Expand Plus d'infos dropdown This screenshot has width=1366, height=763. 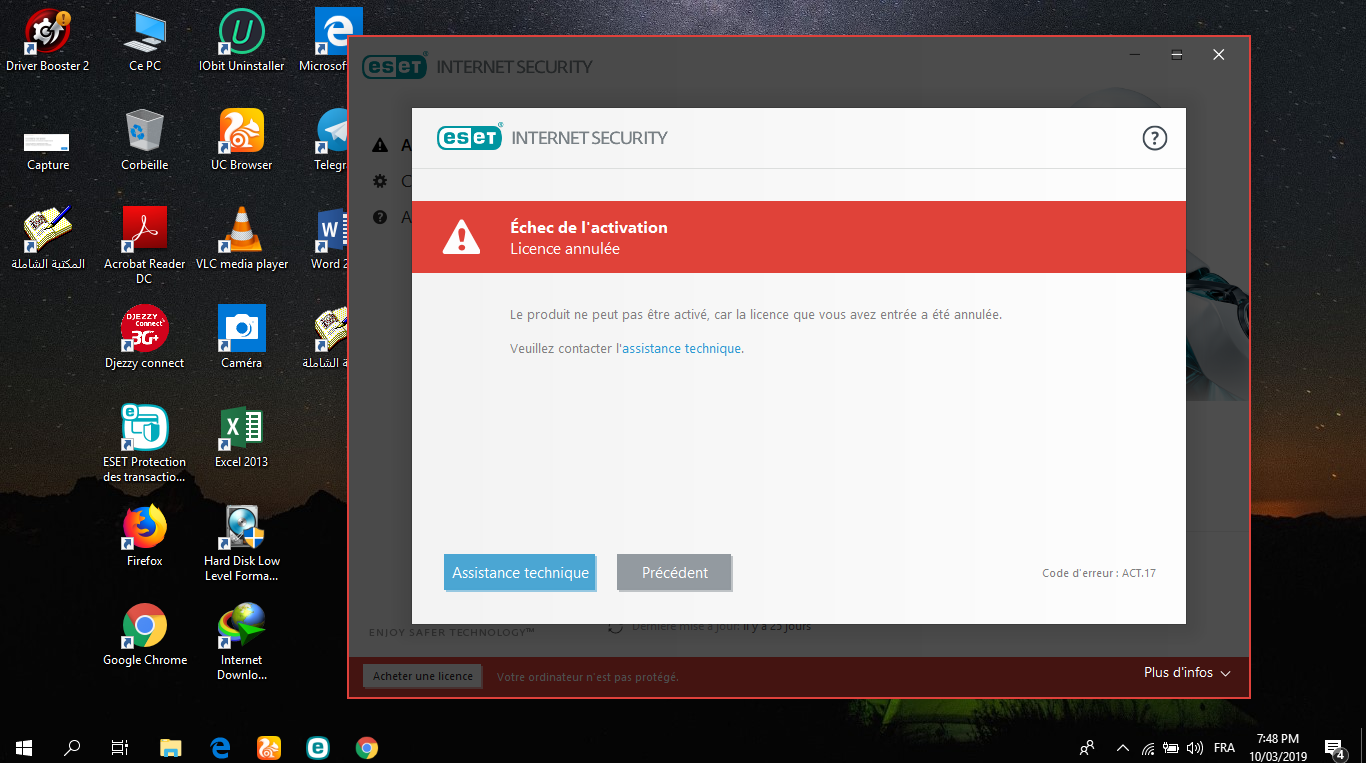[x=1187, y=673]
